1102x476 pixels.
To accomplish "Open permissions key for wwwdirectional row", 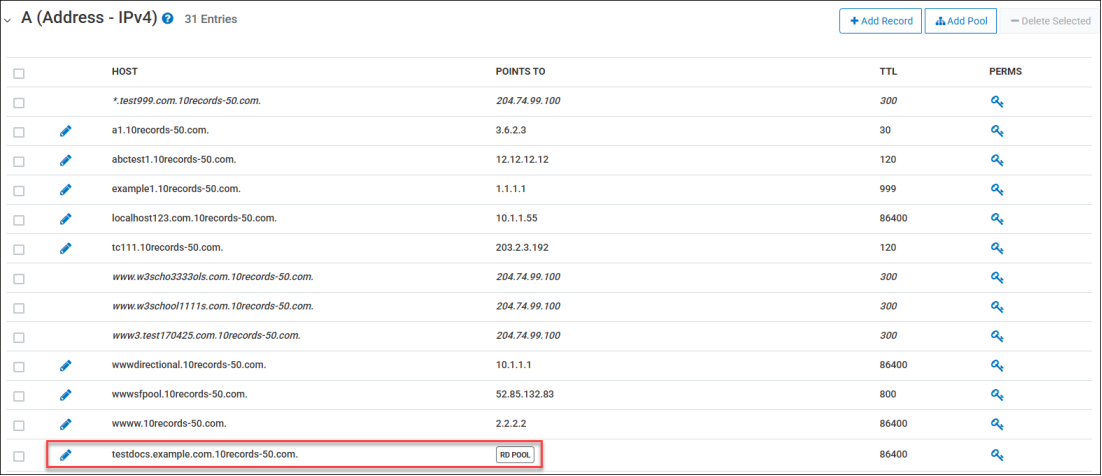I will tap(997, 366).
